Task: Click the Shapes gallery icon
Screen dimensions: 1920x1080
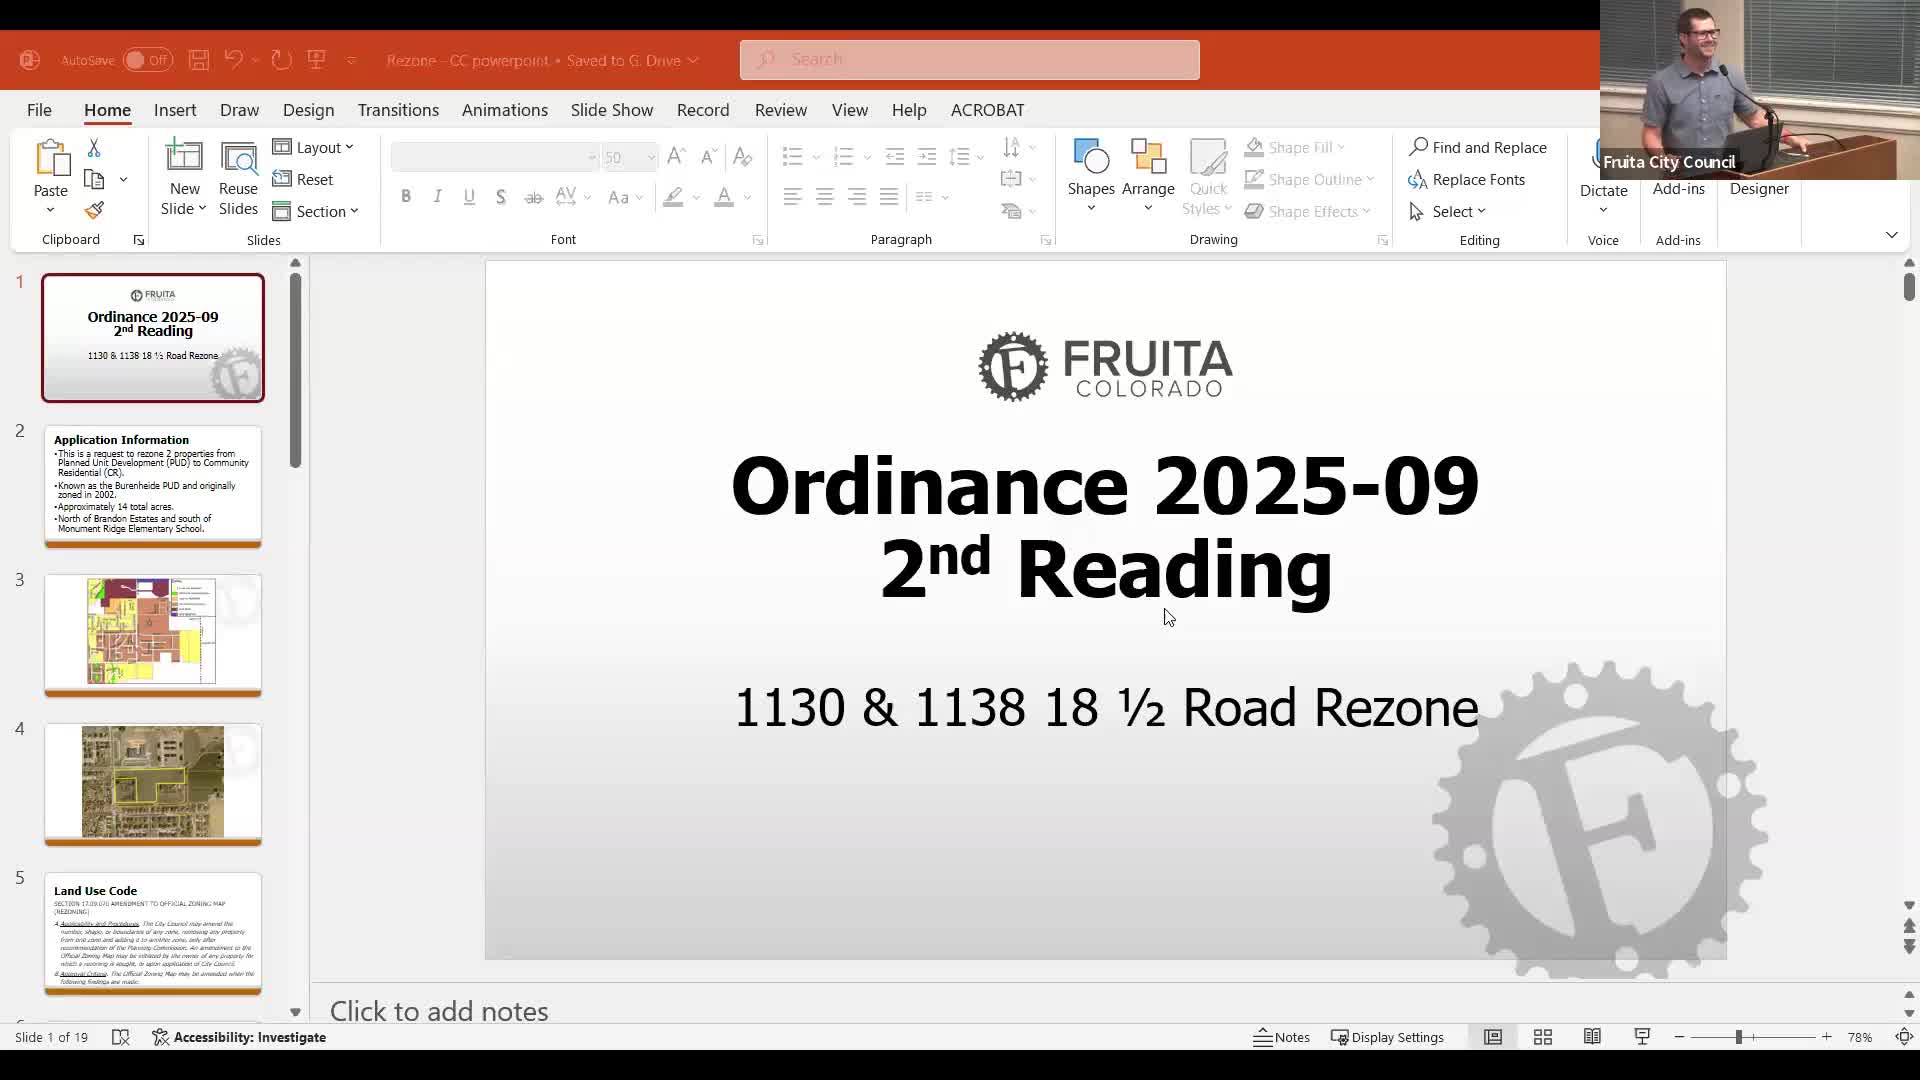Action: pyautogui.click(x=1090, y=158)
